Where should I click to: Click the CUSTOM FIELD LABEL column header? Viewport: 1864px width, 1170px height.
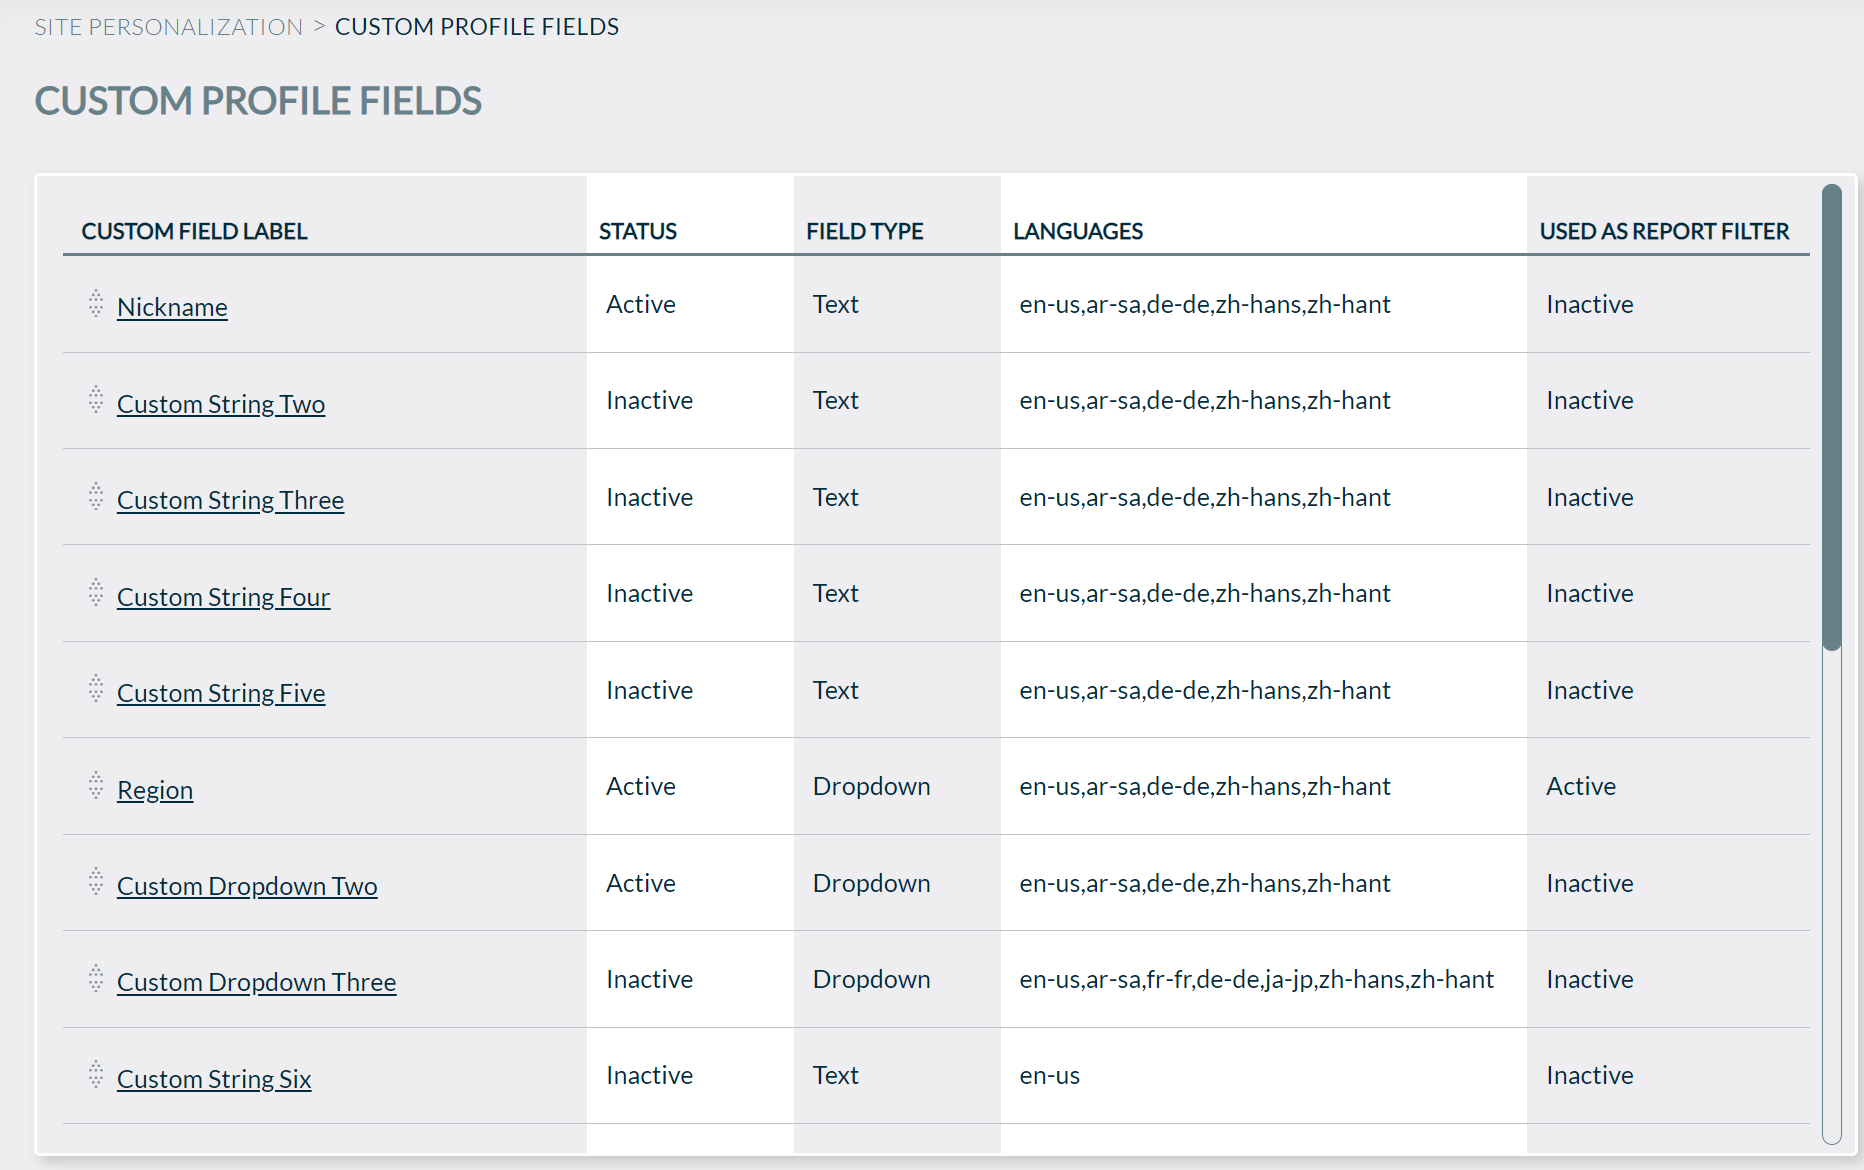(x=195, y=231)
